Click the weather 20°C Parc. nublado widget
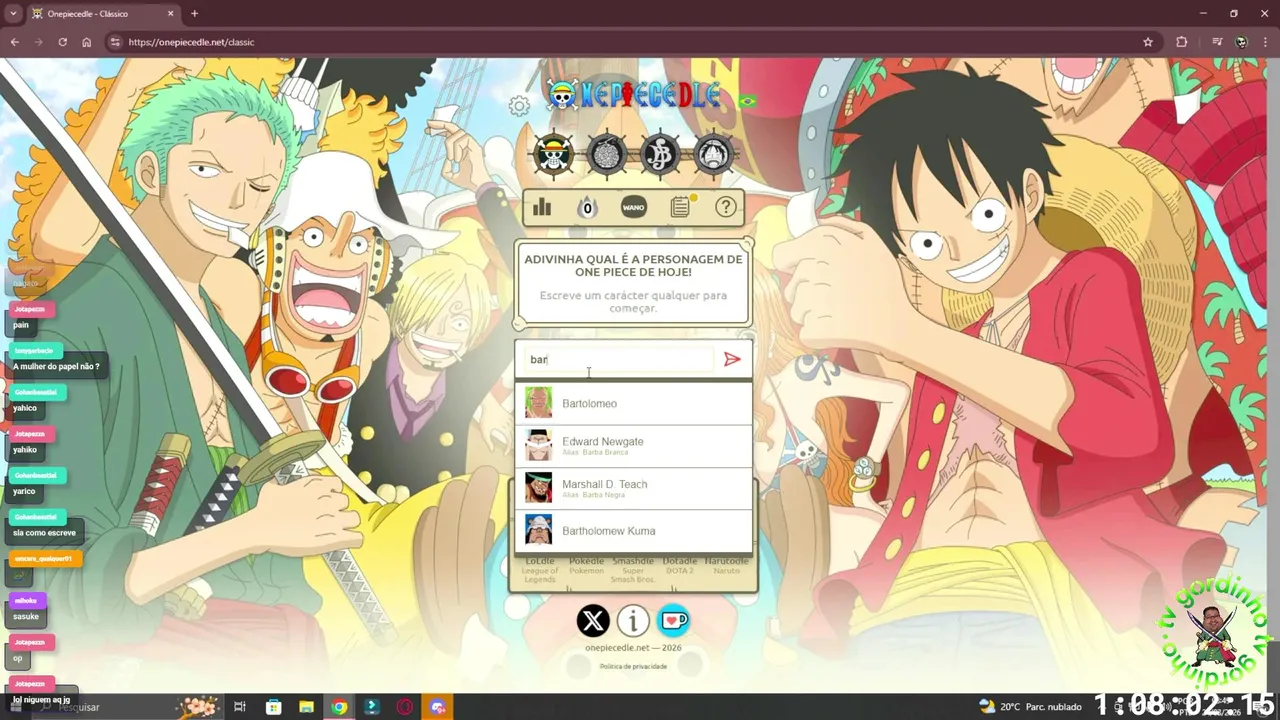Screen dimensions: 1280x720 pyautogui.click(x=1031, y=707)
